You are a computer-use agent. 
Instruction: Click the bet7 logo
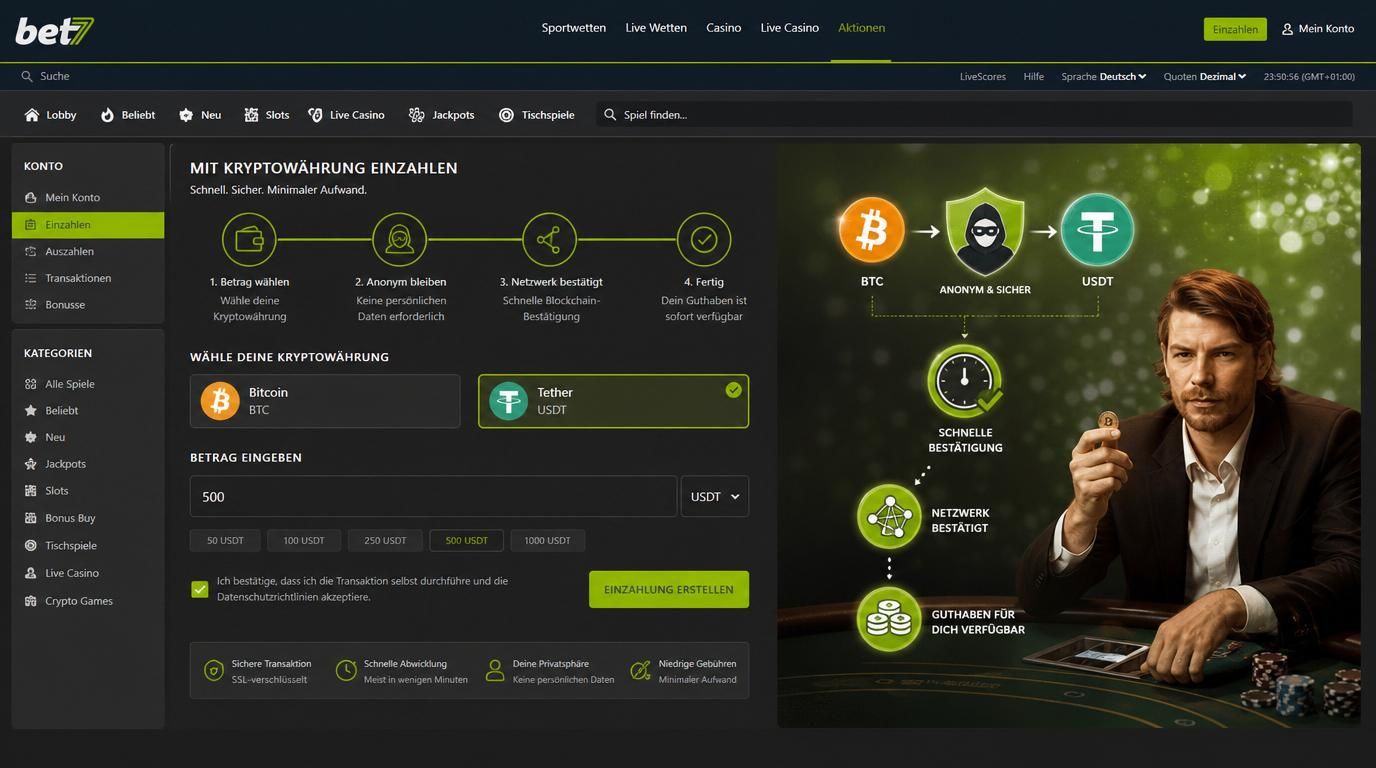click(55, 31)
